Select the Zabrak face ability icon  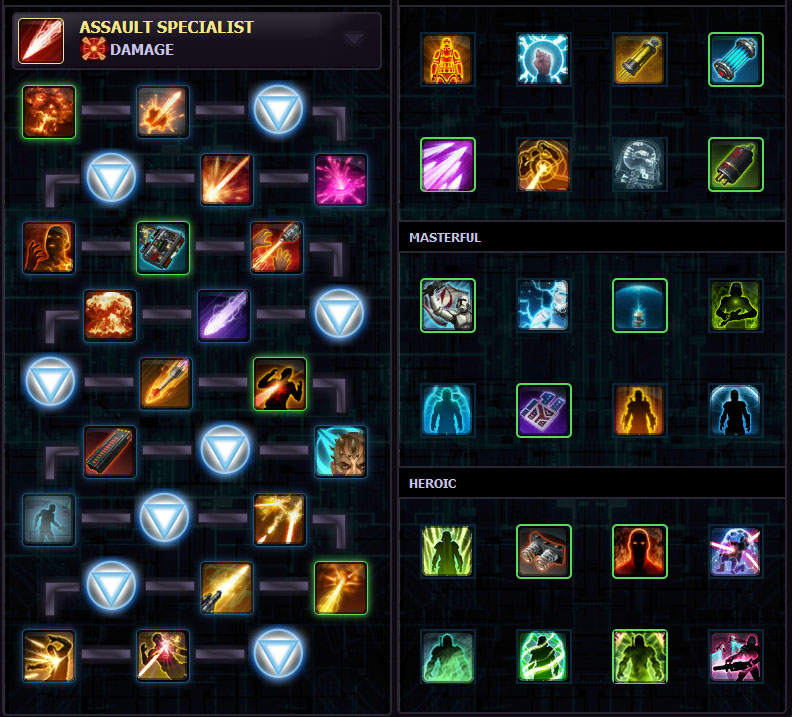pyautogui.click(x=340, y=452)
